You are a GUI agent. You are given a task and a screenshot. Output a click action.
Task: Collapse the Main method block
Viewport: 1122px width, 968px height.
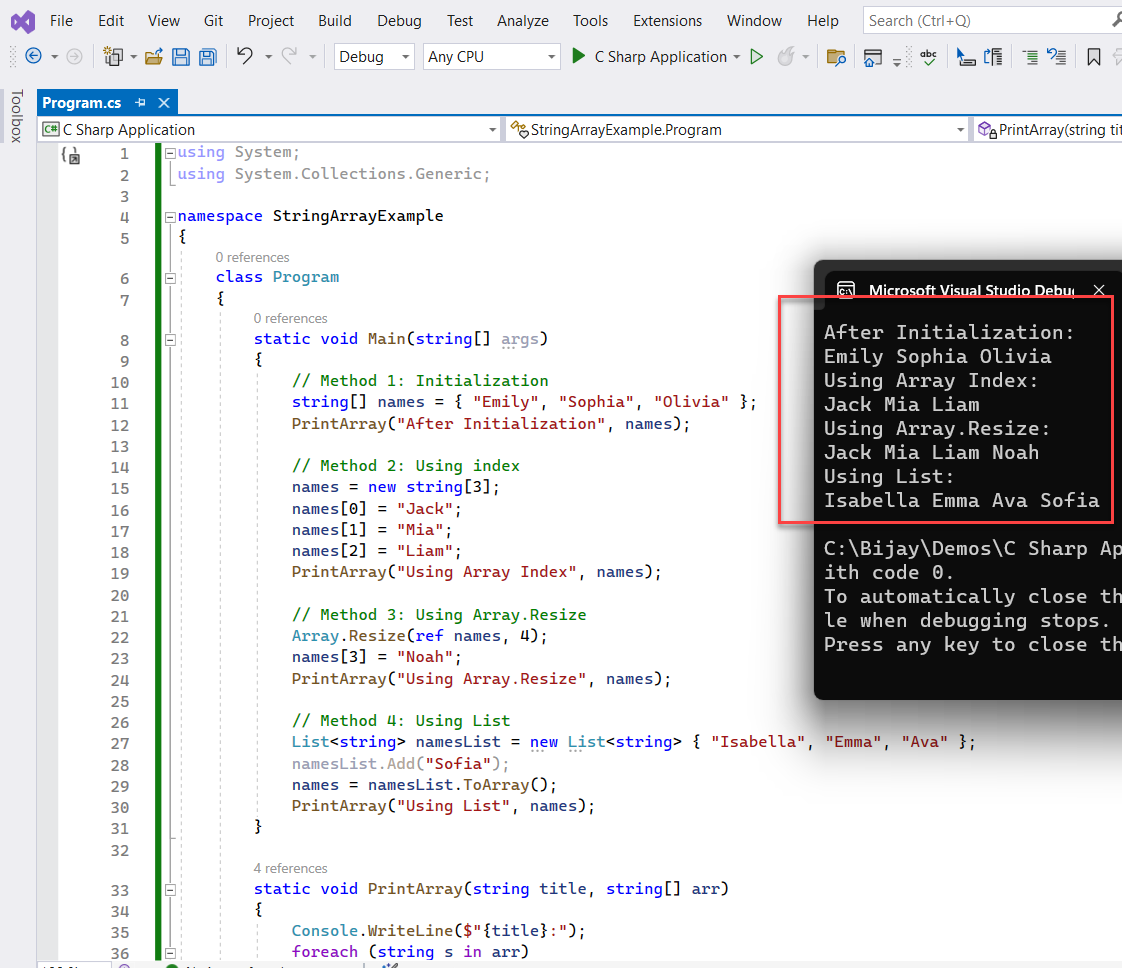tap(170, 340)
